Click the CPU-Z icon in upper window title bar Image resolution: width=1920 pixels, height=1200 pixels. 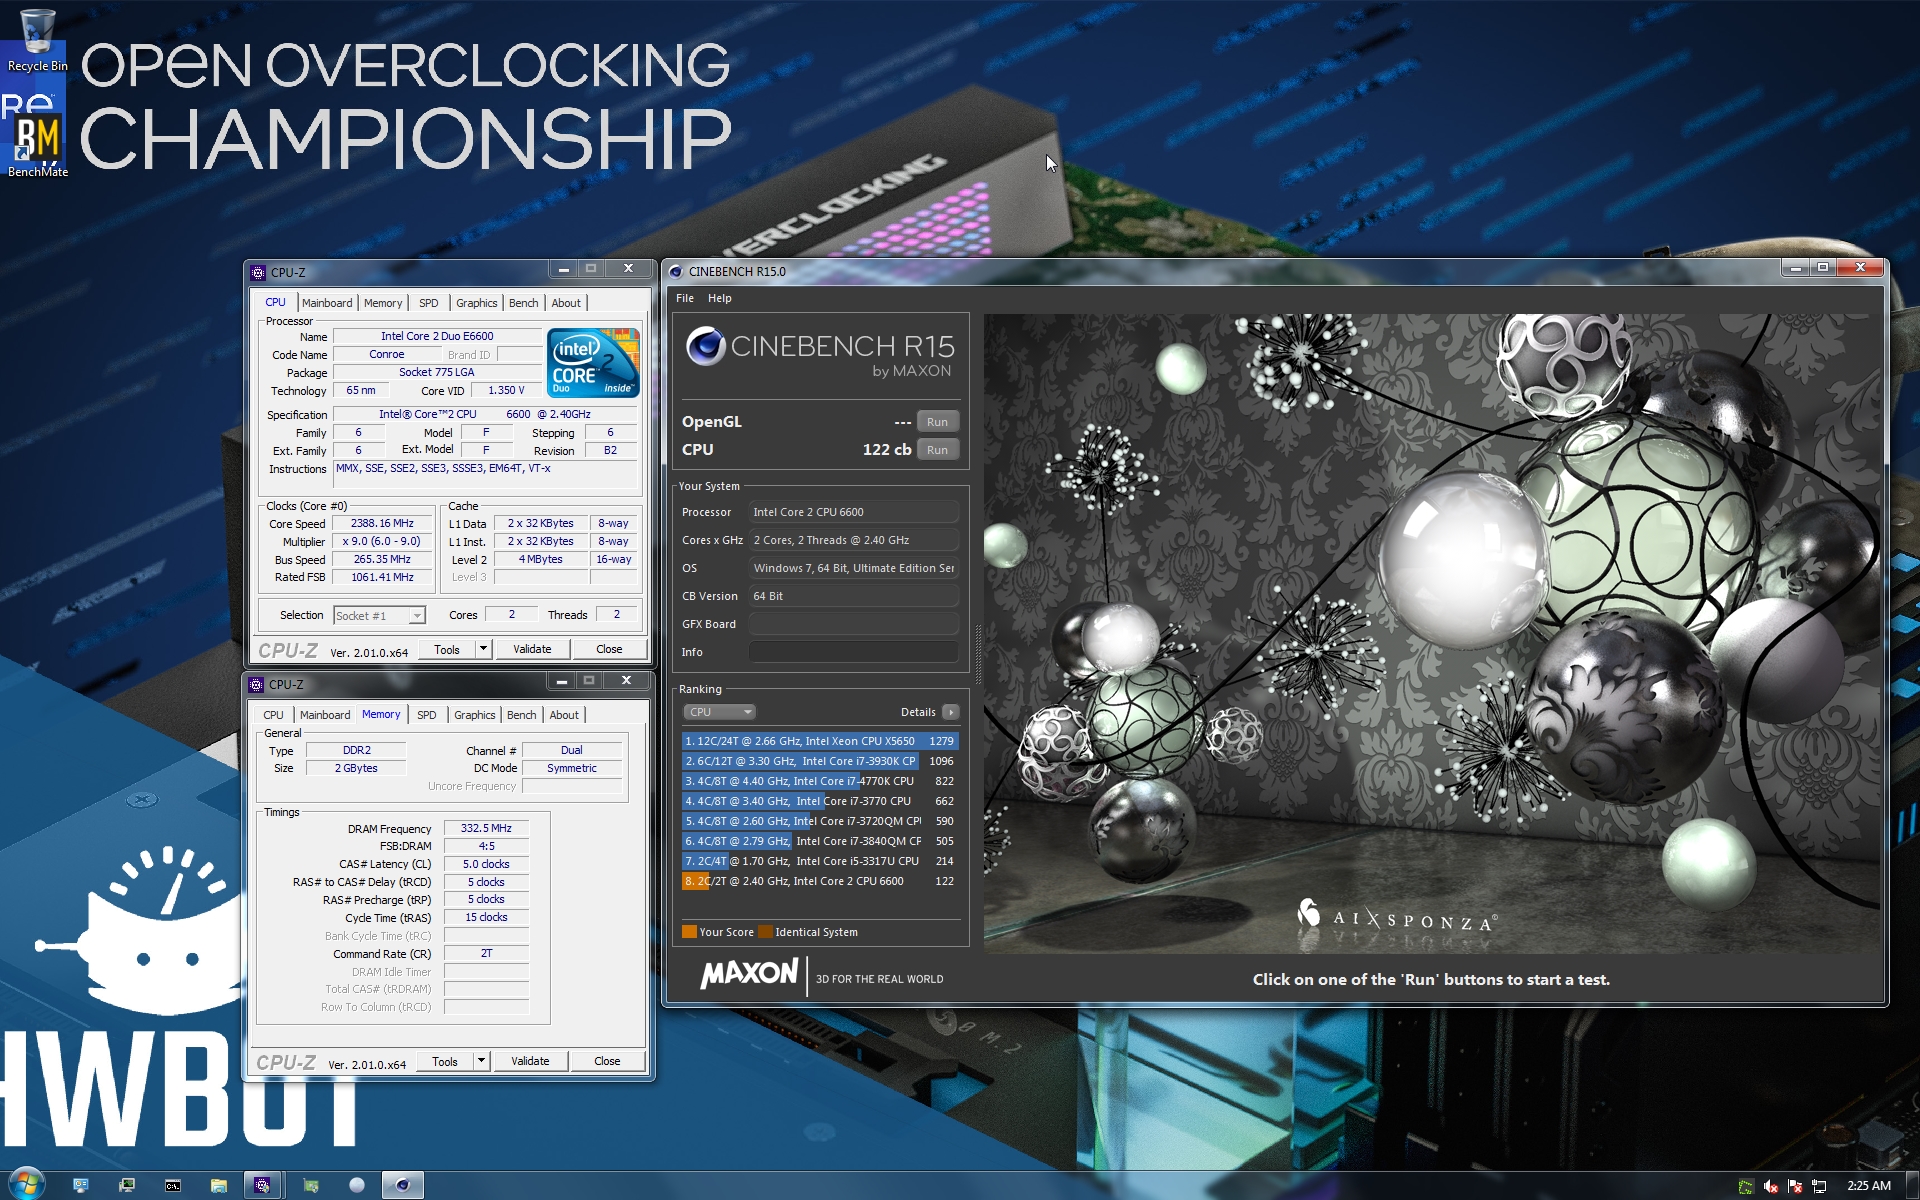(x=259, y=272)
